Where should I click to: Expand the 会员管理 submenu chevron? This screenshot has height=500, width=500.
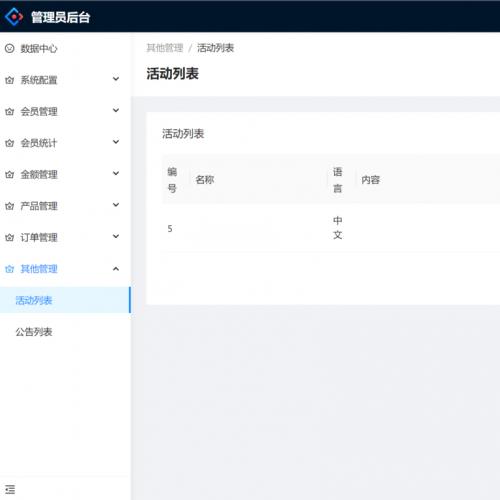pos(116,110)
